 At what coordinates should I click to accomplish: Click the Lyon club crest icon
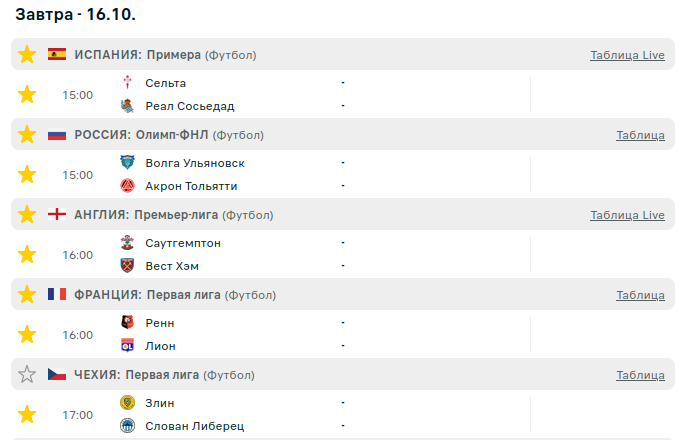pos(127,346)
